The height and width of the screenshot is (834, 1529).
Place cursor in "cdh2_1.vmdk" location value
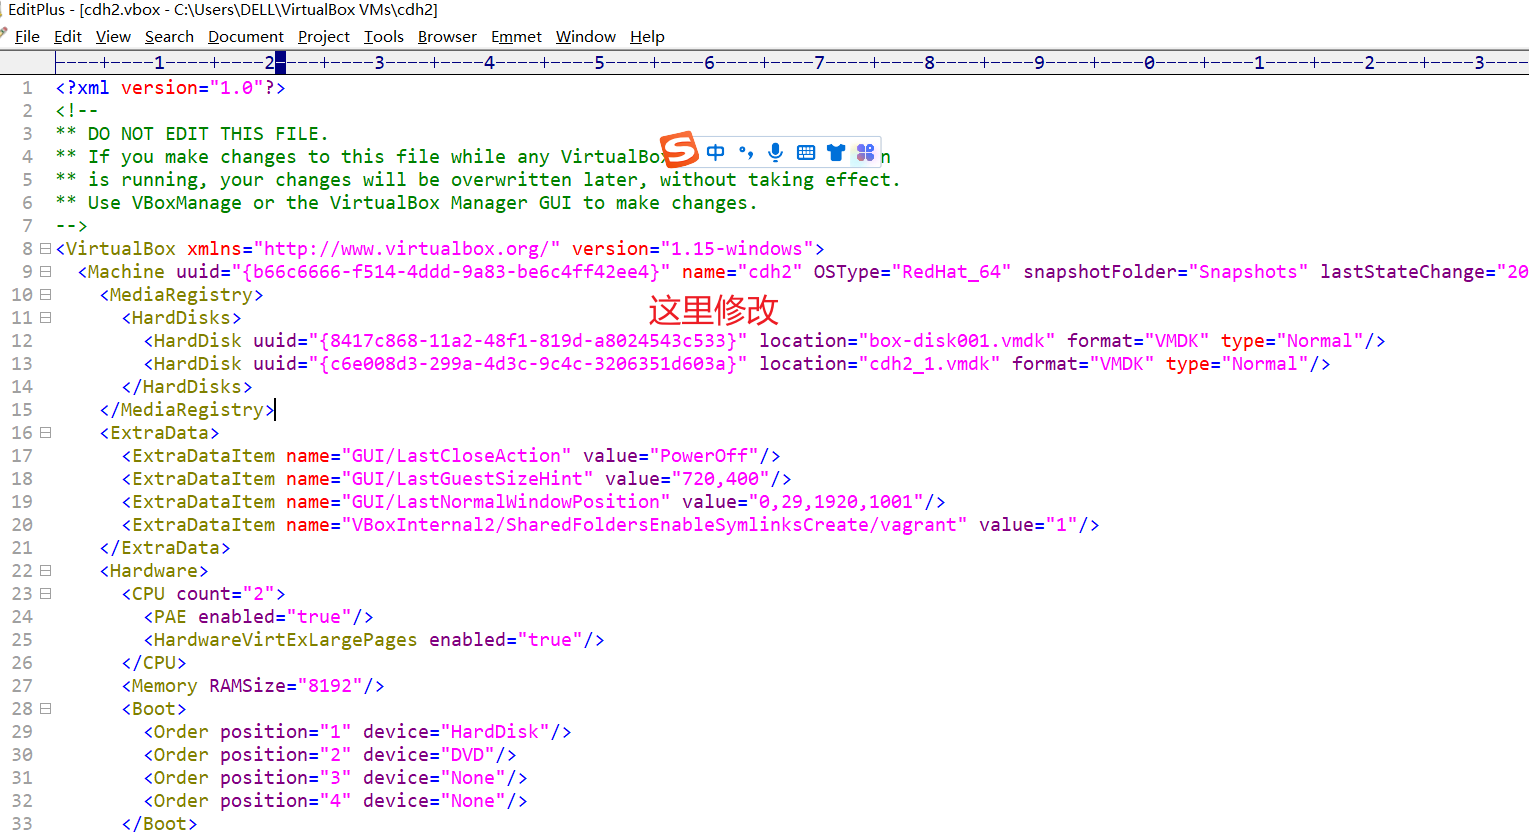(929, 364)
